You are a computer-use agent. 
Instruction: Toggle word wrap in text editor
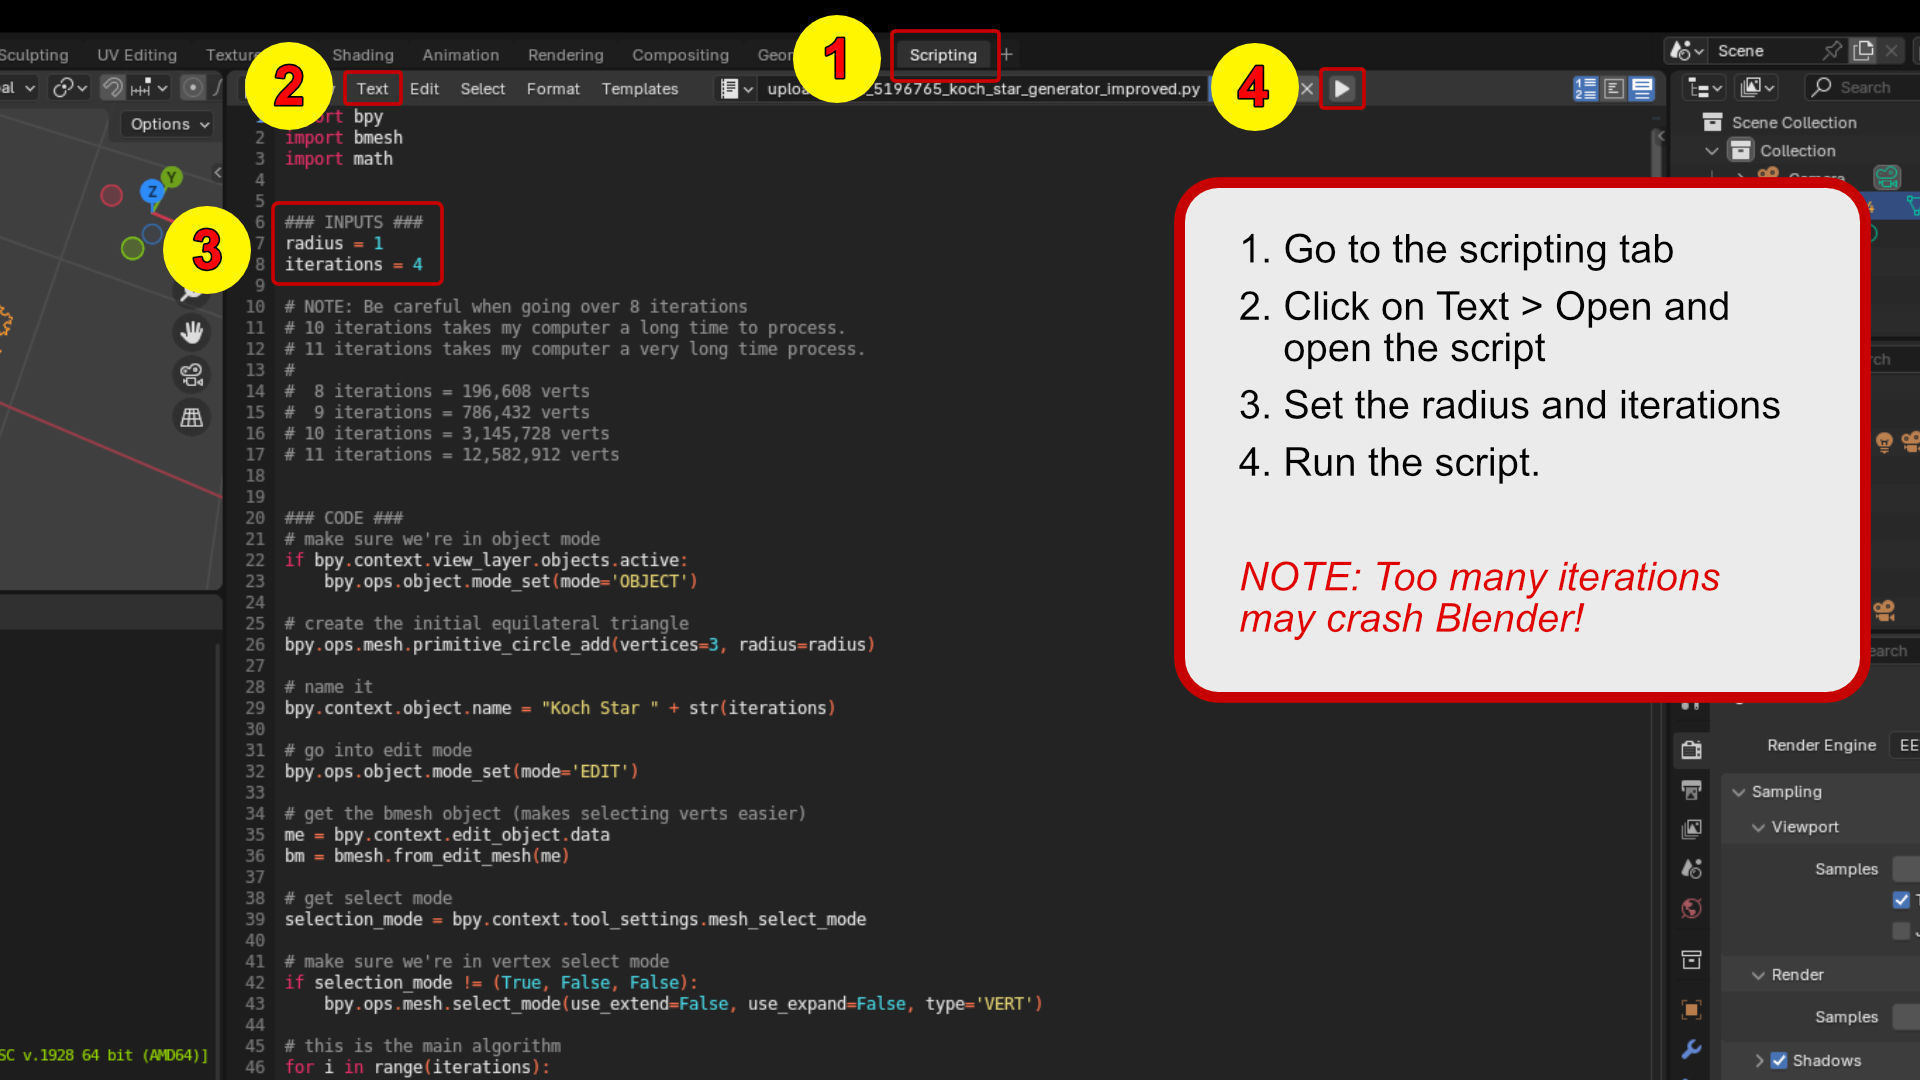[1613, 89]
